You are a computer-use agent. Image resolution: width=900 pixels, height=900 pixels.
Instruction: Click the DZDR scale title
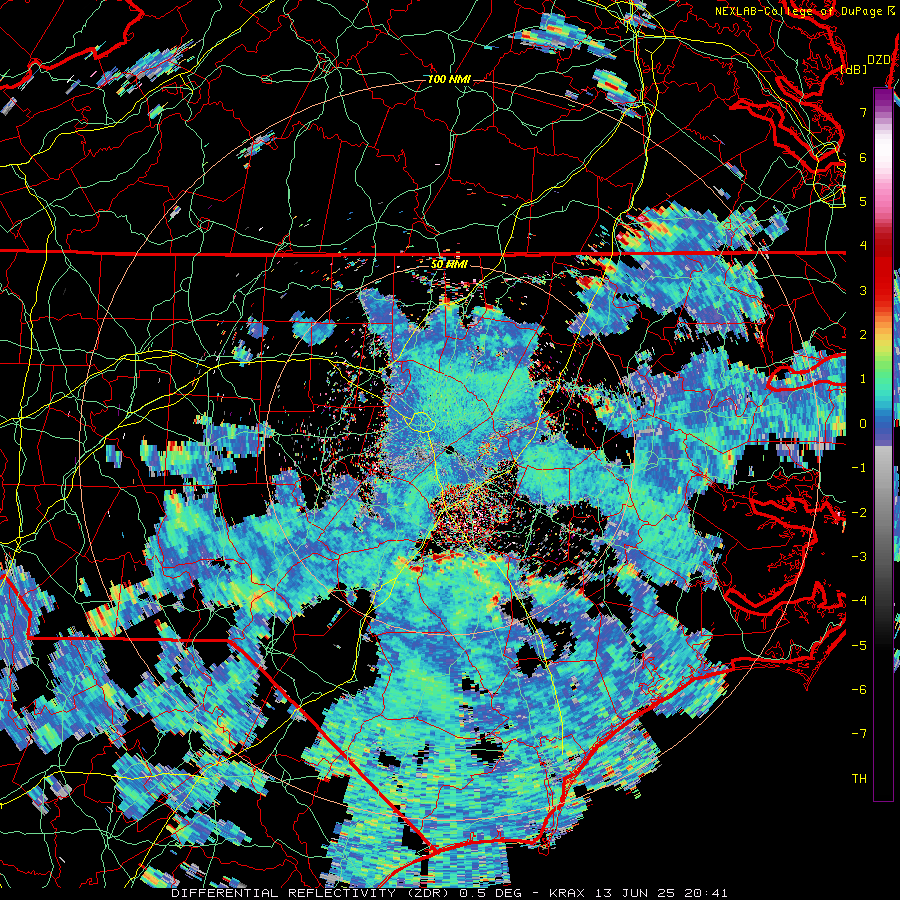click(878, 60)
